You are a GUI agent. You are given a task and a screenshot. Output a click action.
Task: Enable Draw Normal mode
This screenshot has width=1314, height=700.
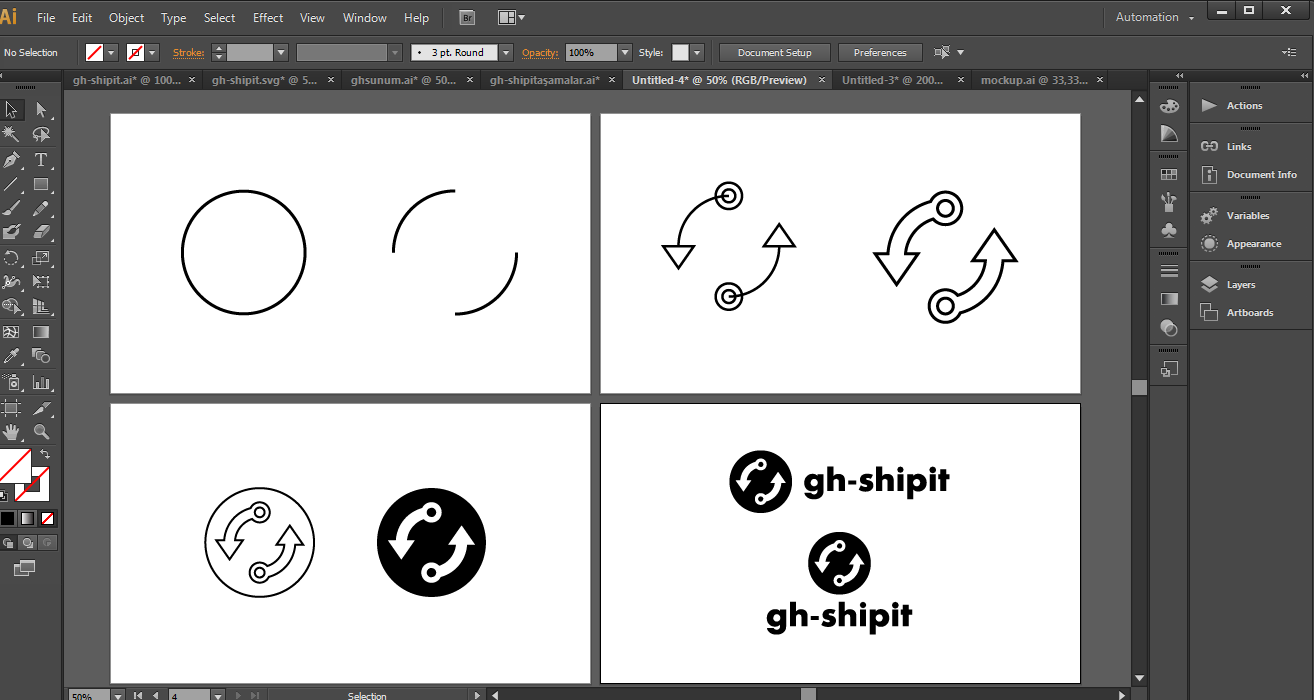click(x=8, y=543)
